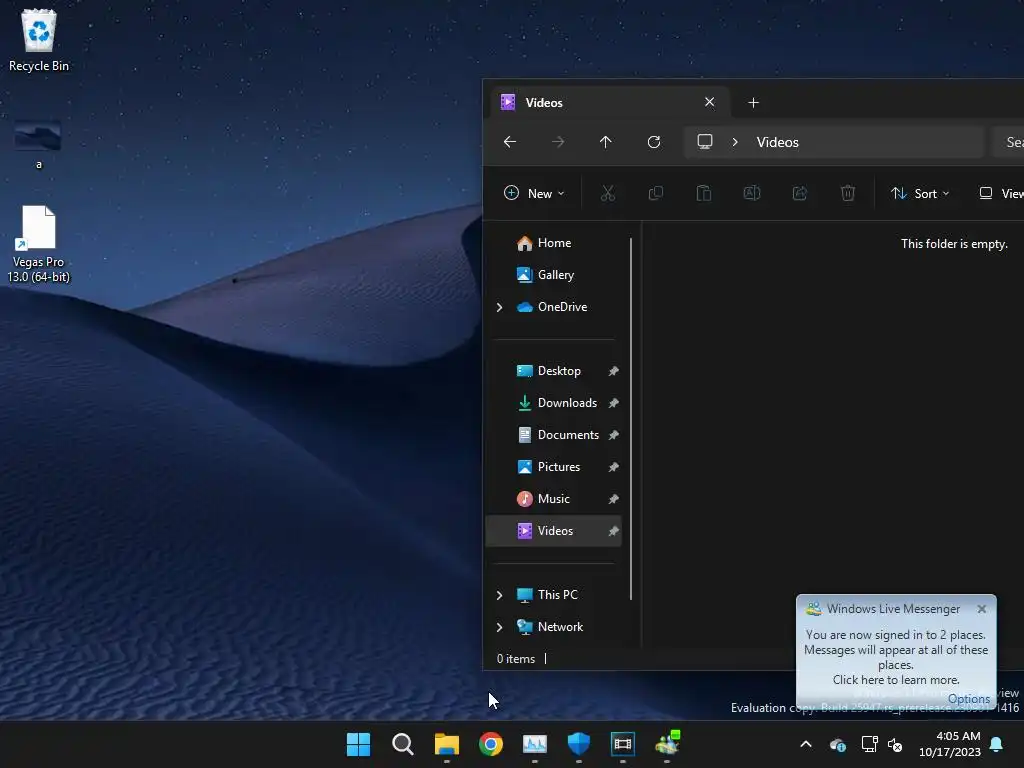Click the Copy icon in toolbar
The image size is (1024, 768).
pyautogui.click(x=656, y=193)
